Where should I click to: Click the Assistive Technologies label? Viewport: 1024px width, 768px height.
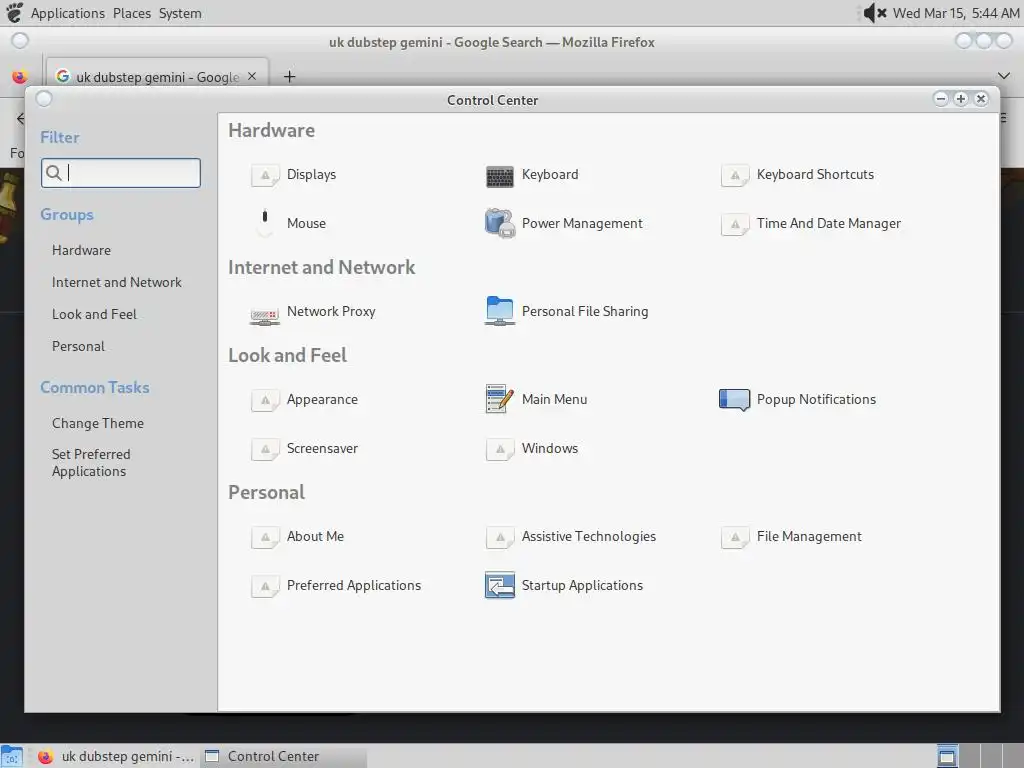(x=588, y=536)
